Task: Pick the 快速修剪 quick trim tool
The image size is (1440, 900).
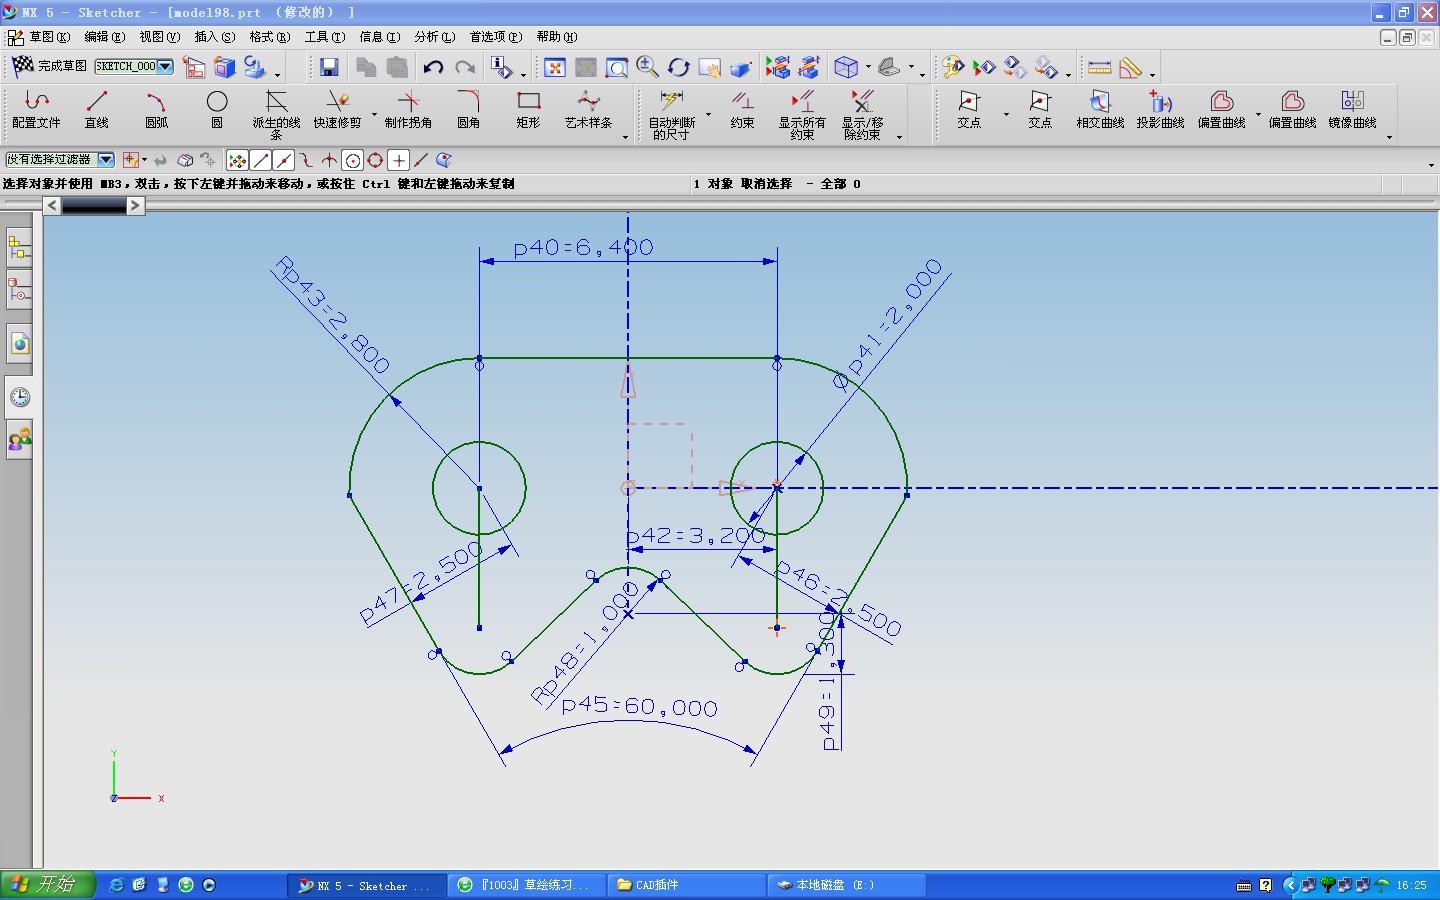Action: coord(337,110)
